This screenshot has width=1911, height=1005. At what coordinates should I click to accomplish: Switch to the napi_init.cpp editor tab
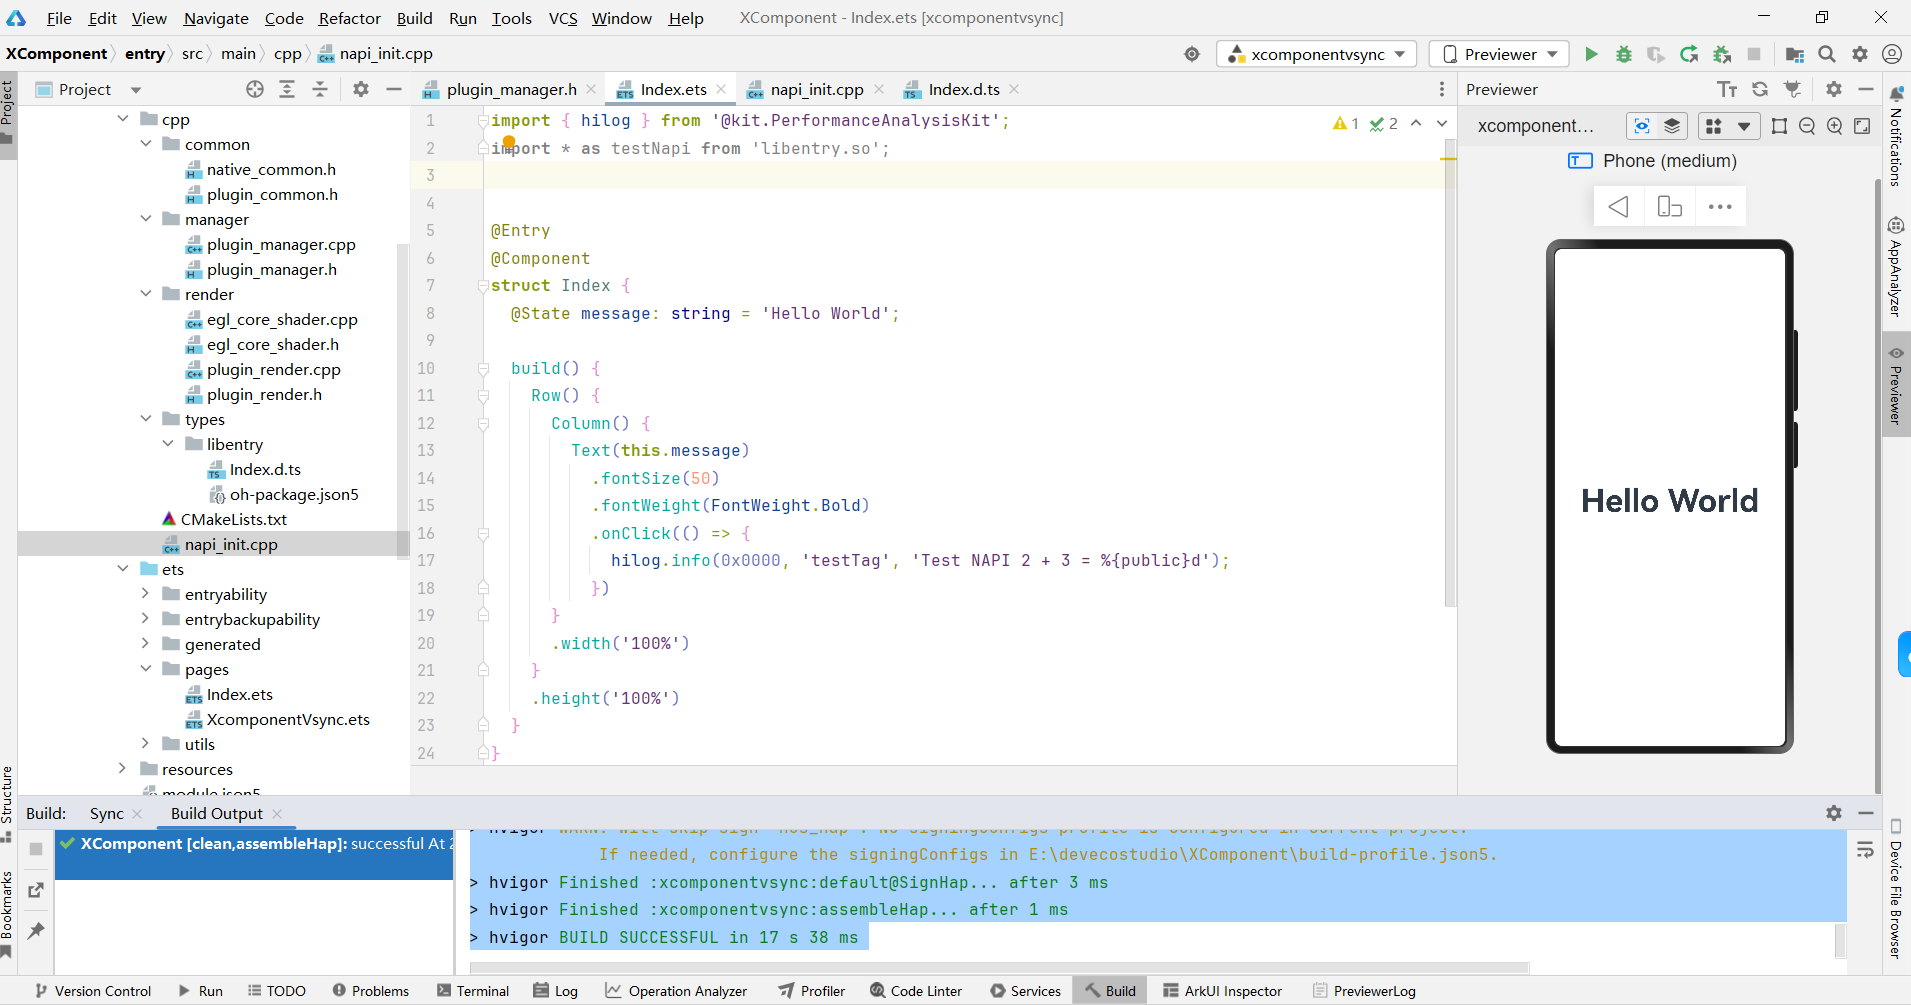click(816, 90)
